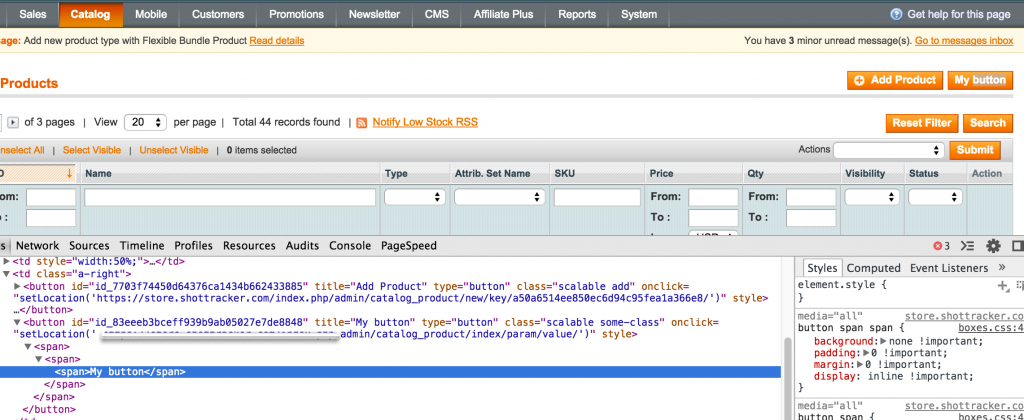Viewport: 1024px width, 420px height.
Task: Click the Select Visible link
Action: point(92,150)
